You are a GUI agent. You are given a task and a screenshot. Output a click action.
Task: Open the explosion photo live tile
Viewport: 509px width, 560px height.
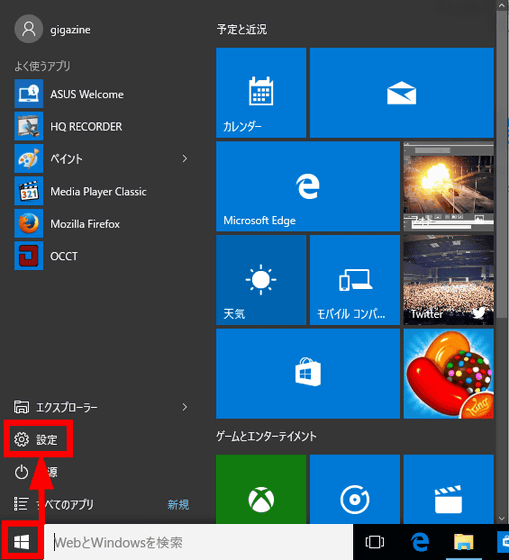(x=449, y=186)
